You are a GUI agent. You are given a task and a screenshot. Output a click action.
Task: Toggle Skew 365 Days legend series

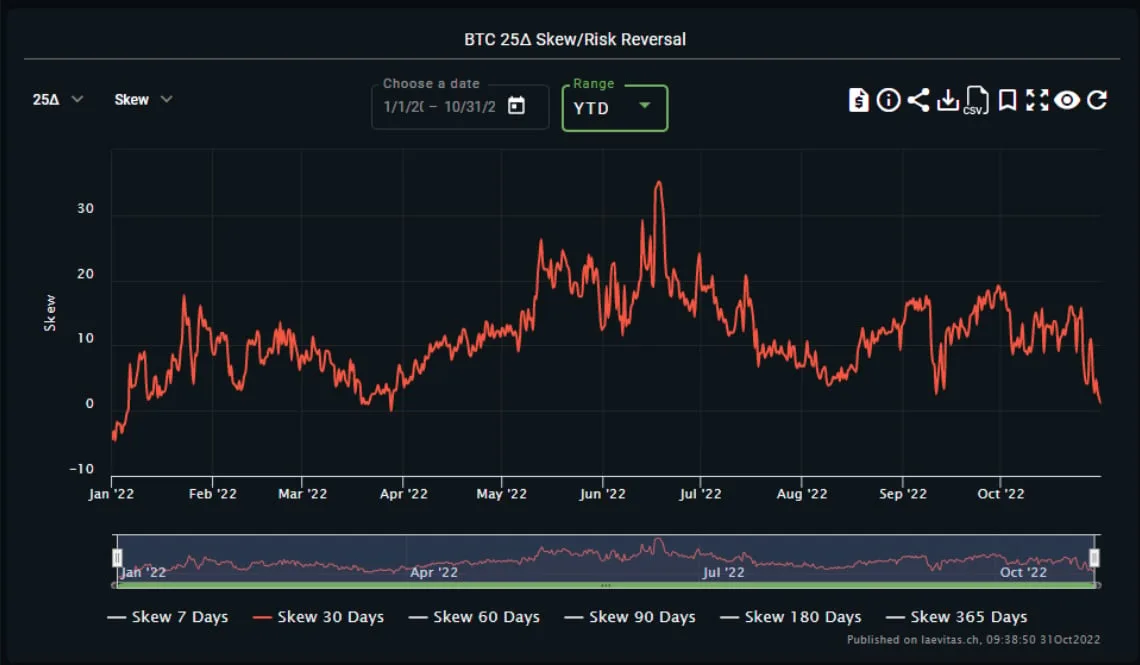(x=956, y=617)
